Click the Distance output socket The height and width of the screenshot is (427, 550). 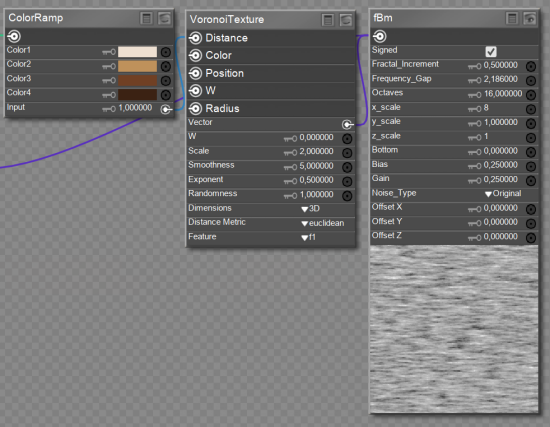point(195,38)
